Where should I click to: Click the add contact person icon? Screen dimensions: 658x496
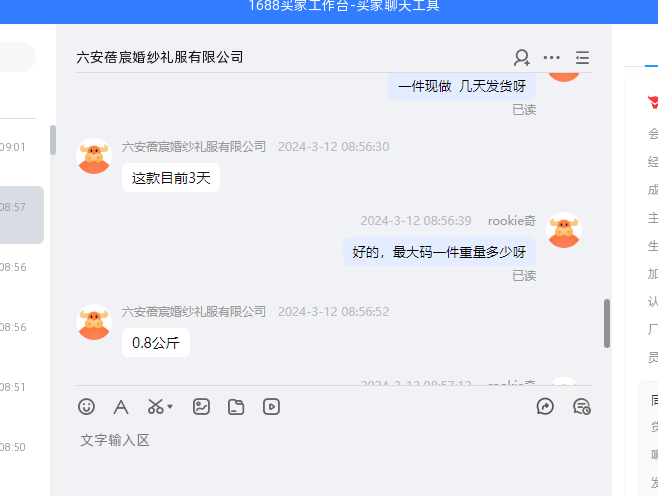tap(522, 57)
